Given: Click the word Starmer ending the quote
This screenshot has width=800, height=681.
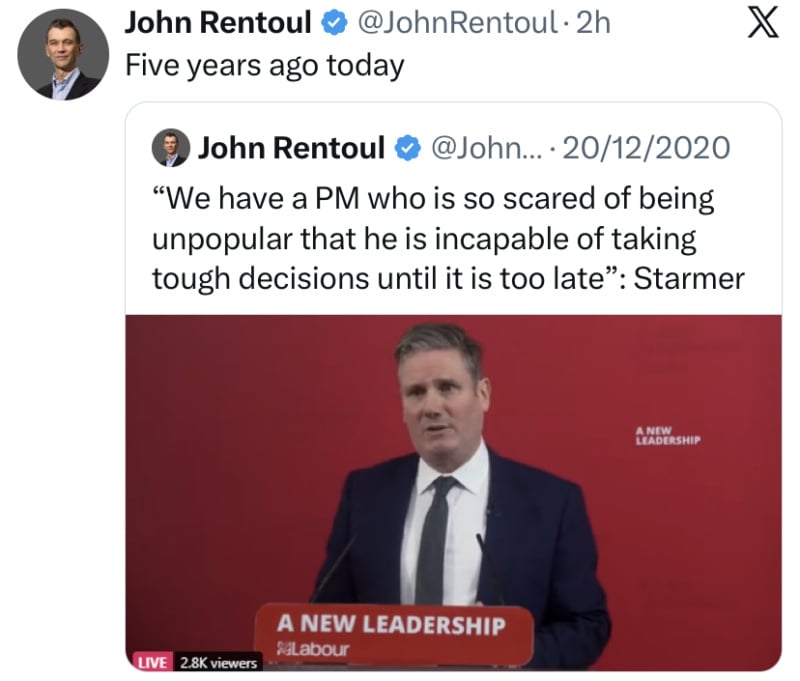Looking at the screenshot, I should tap(689, 279).
